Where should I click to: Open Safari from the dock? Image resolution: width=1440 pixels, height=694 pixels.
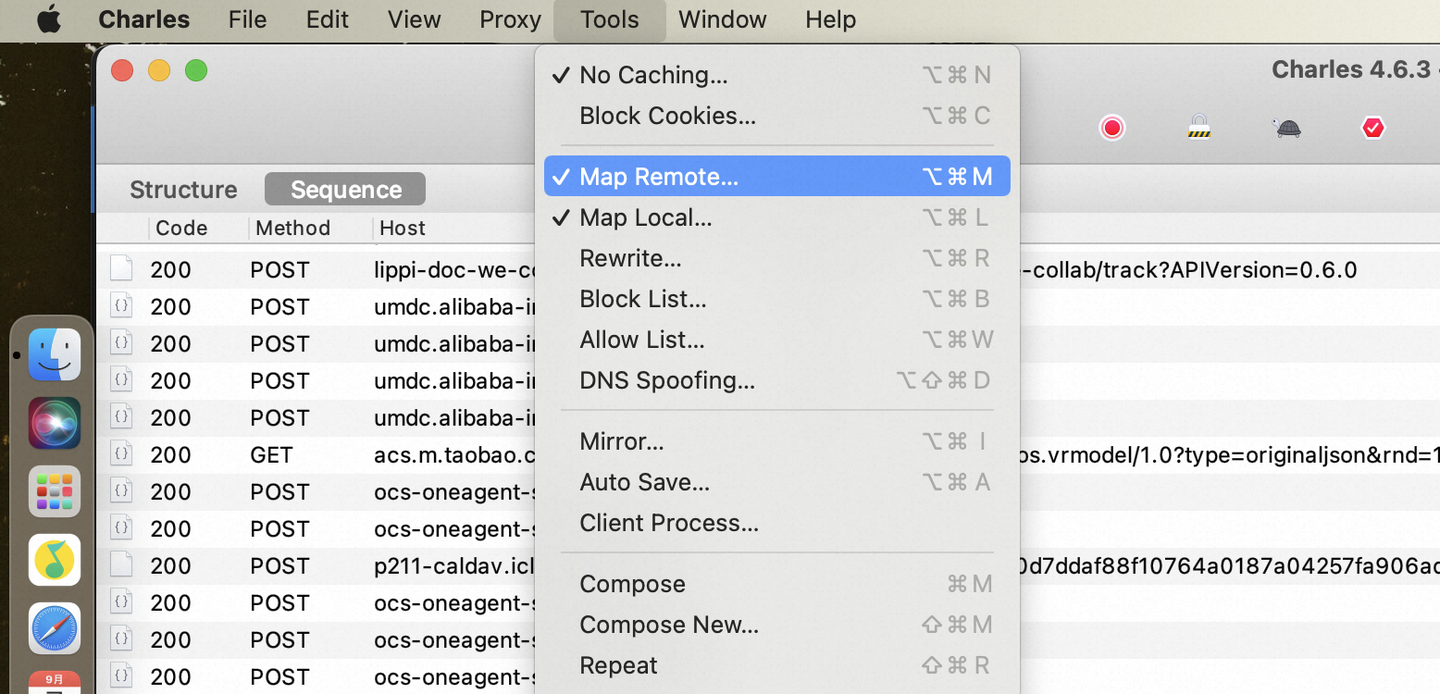pos(54,628)
